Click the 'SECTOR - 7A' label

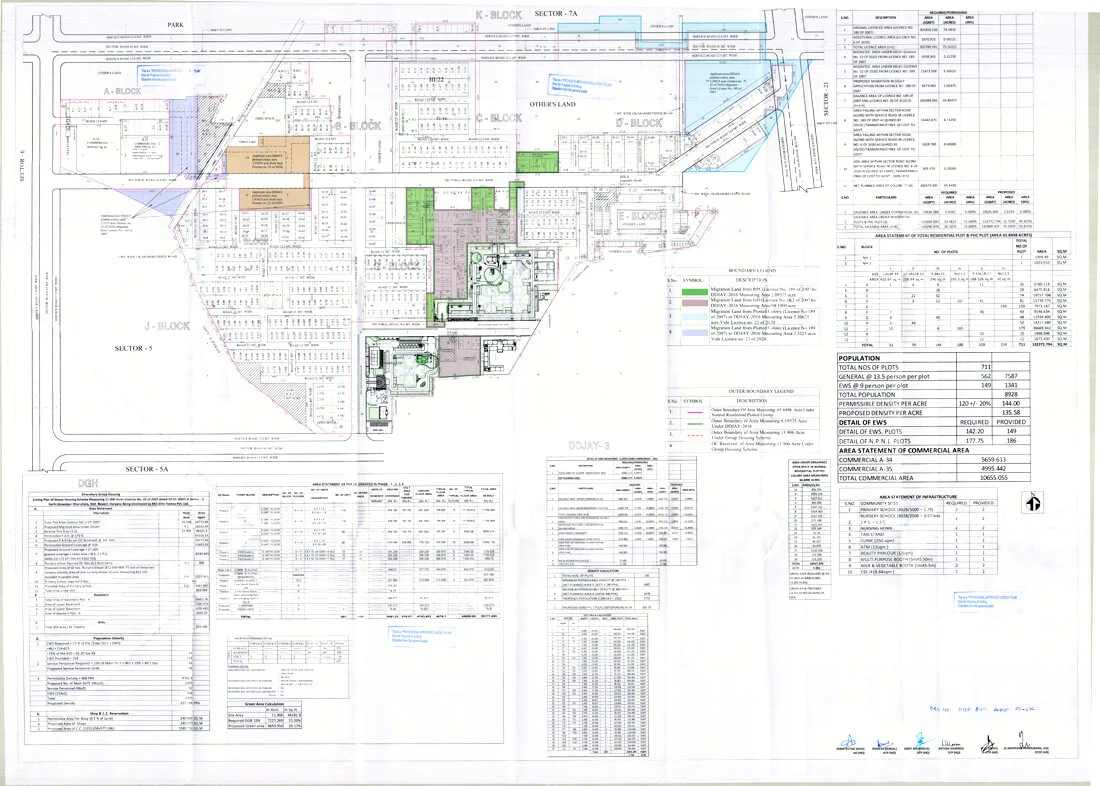(x=555, y=13)
